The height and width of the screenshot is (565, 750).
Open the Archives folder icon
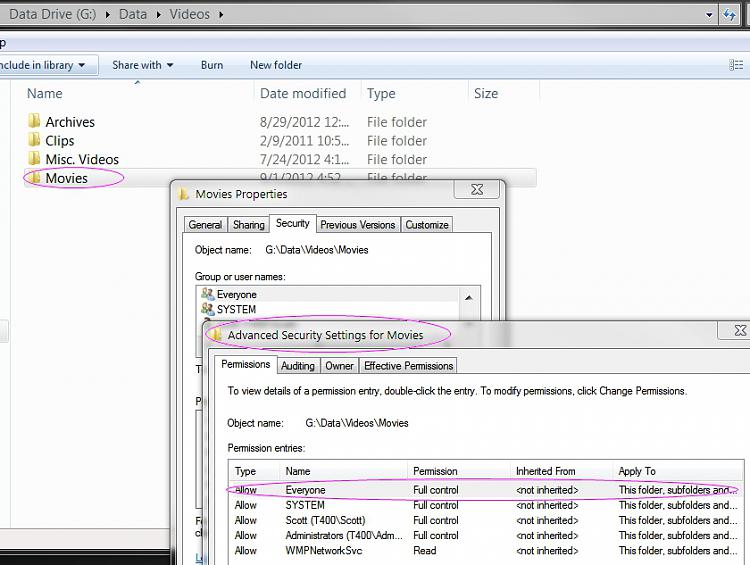[34, 121]
